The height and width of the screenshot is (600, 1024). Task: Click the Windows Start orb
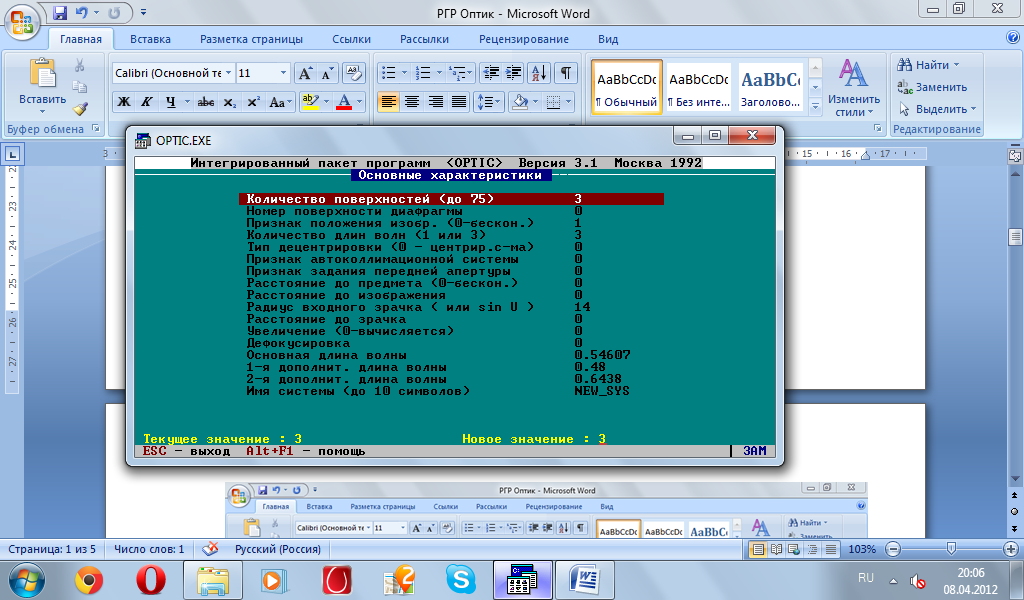27,580
